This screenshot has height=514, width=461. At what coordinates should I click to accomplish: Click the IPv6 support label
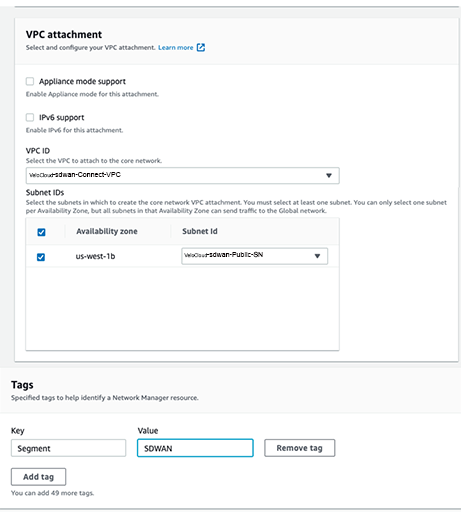click(x=61, y=117)
